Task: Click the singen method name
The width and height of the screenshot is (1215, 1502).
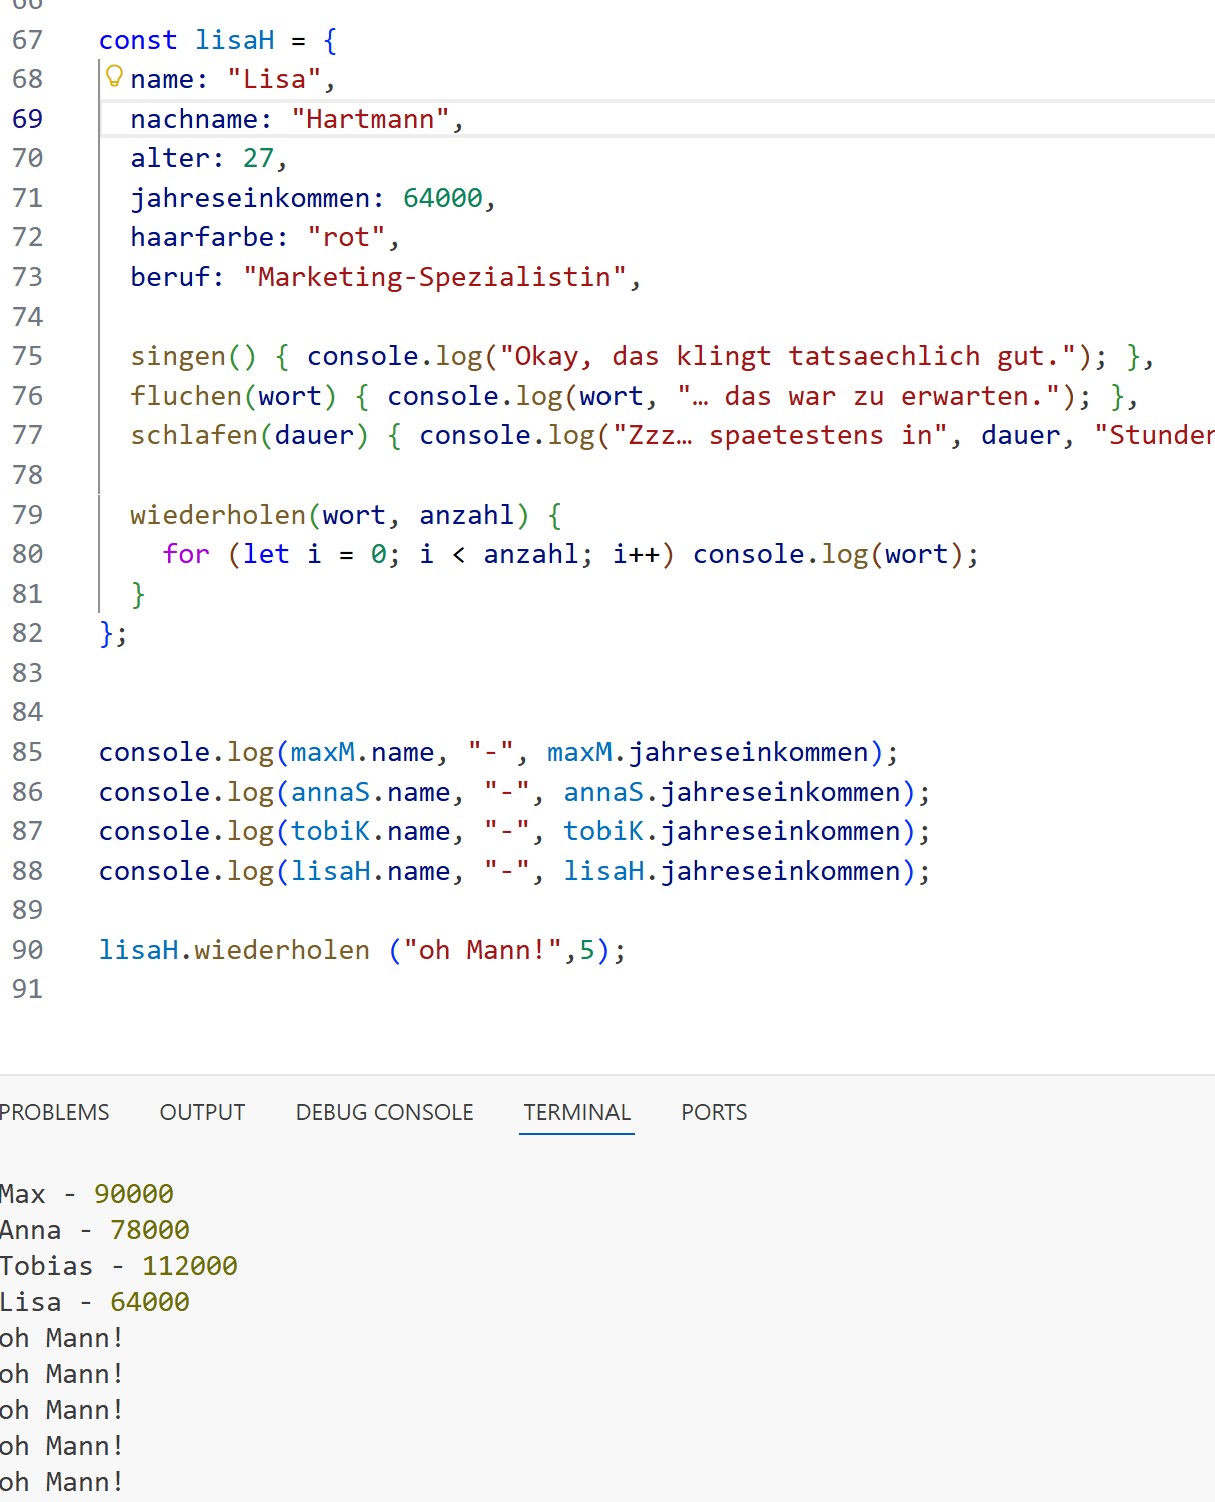Action: (178, 356)
